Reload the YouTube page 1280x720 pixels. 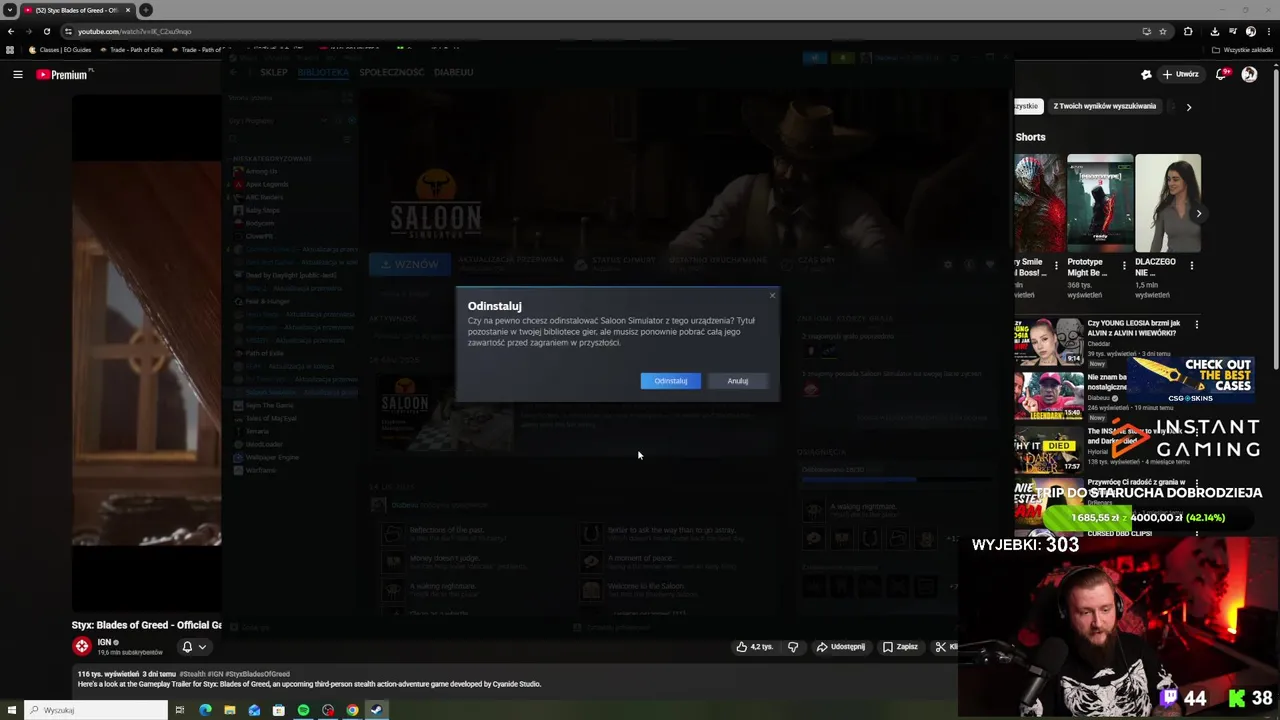pos(46,31)
